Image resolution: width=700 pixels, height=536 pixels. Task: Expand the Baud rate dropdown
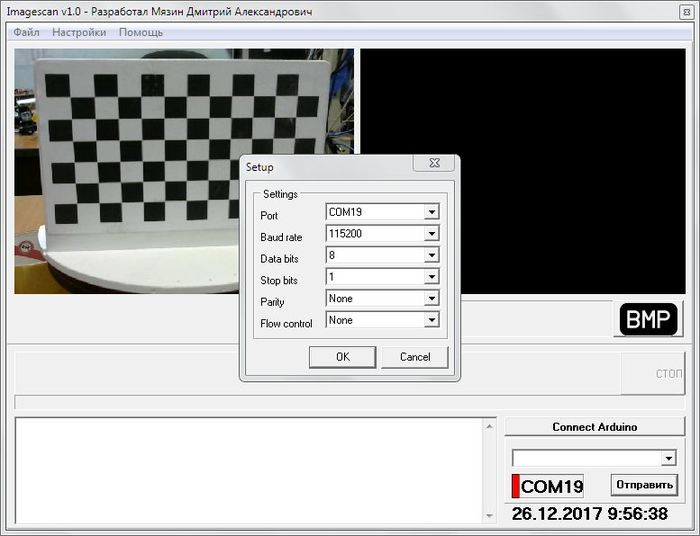click(431, 234)
